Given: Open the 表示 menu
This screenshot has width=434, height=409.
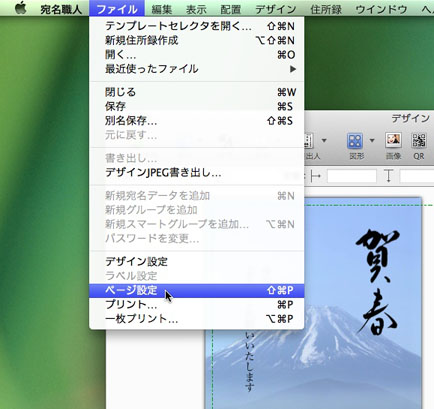Looking at the screenshot, I should pyautogui.click(x=196, y=9).
